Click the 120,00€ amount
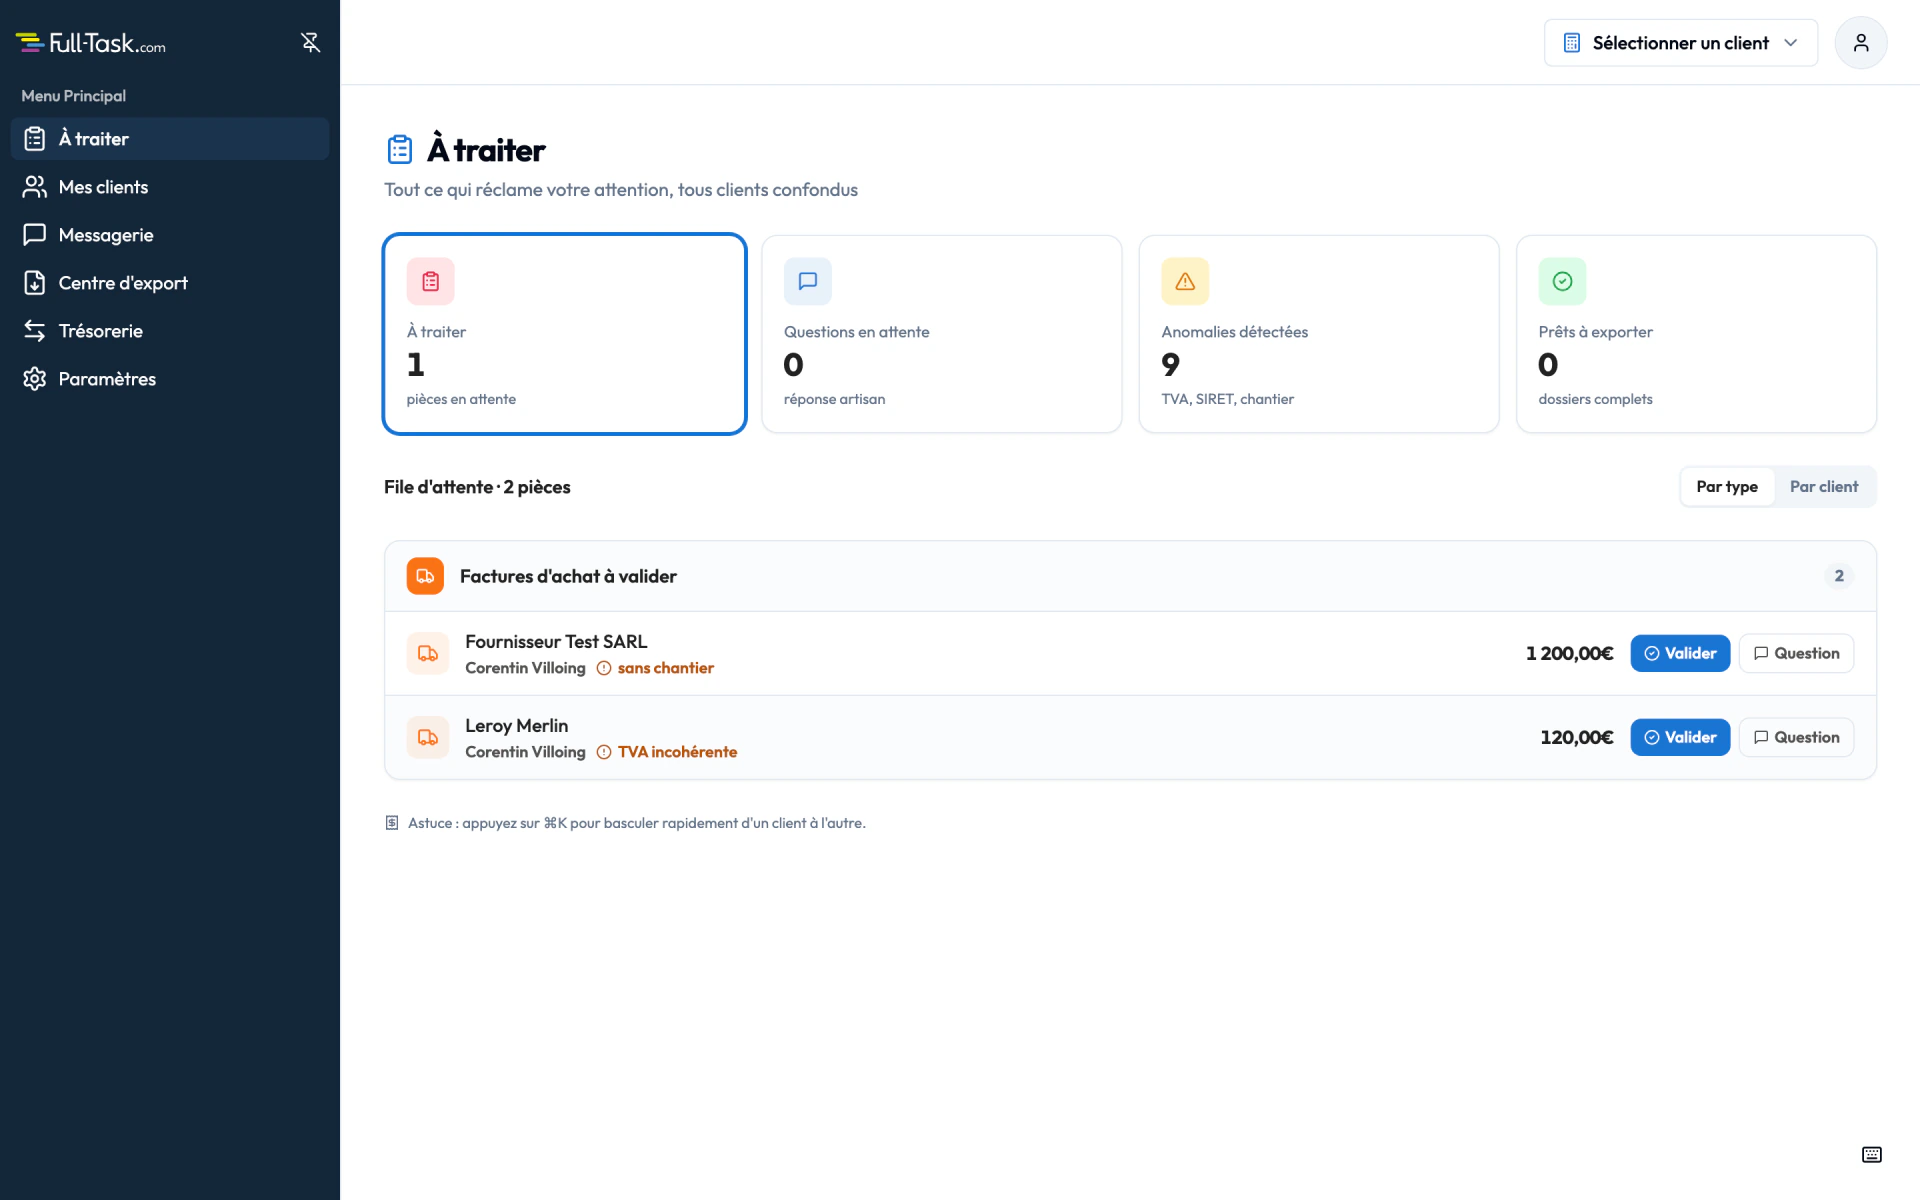 [1577, 737]
